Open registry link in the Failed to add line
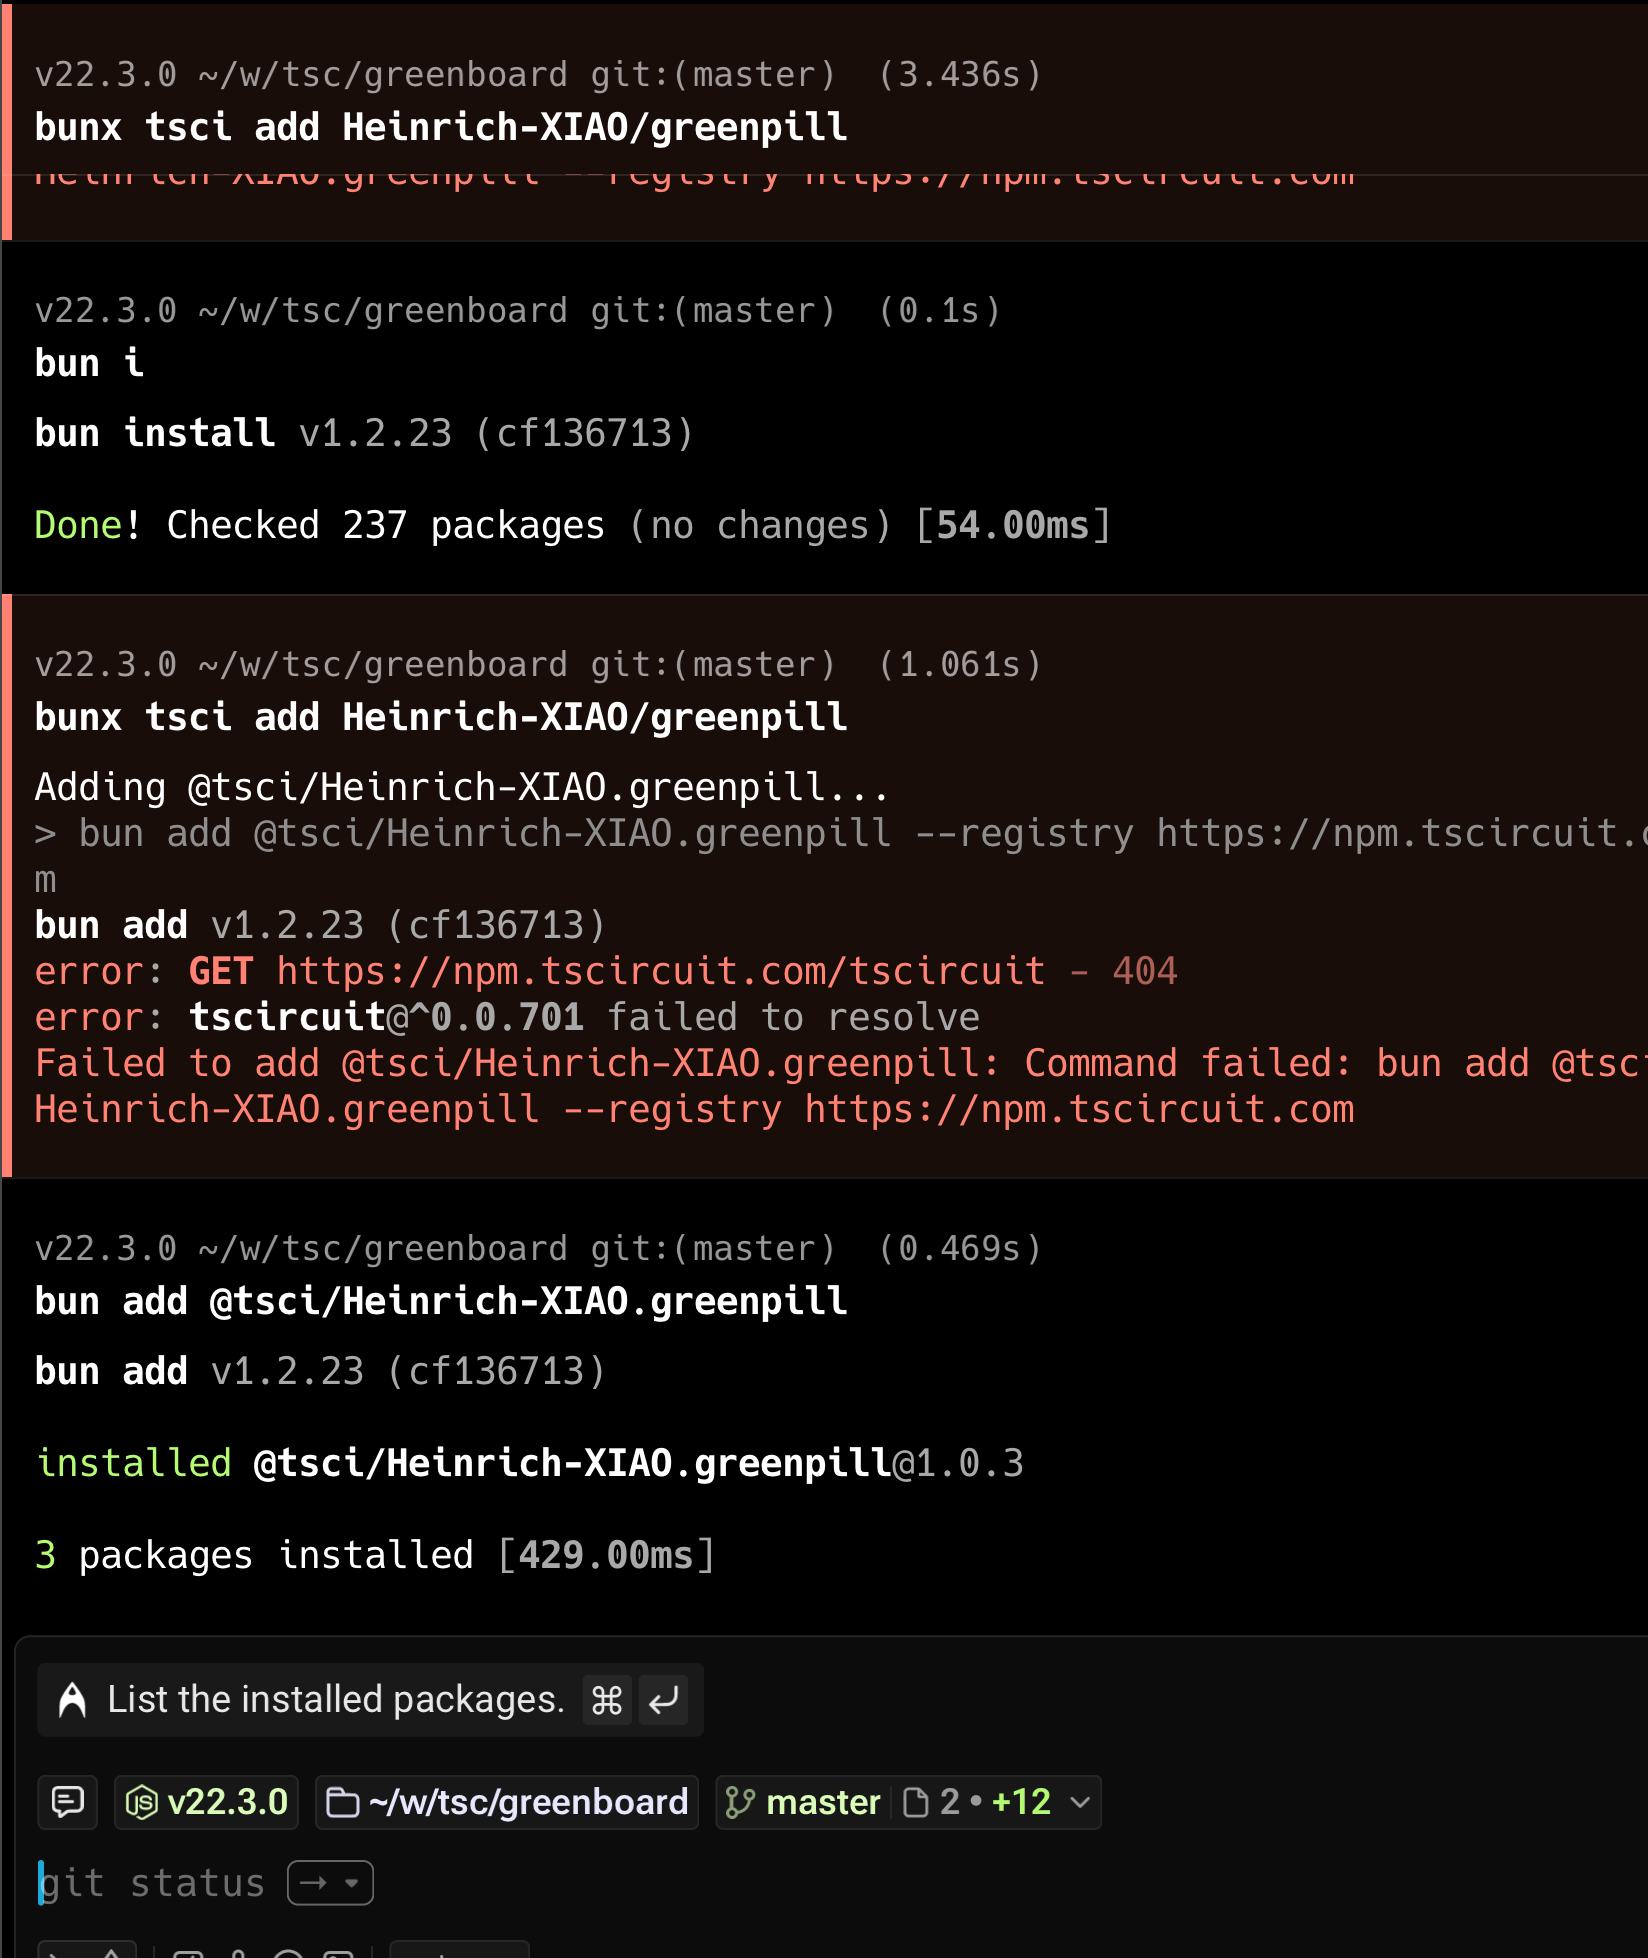Screen dimensions: 1648x1958 coord(1079,1109)
